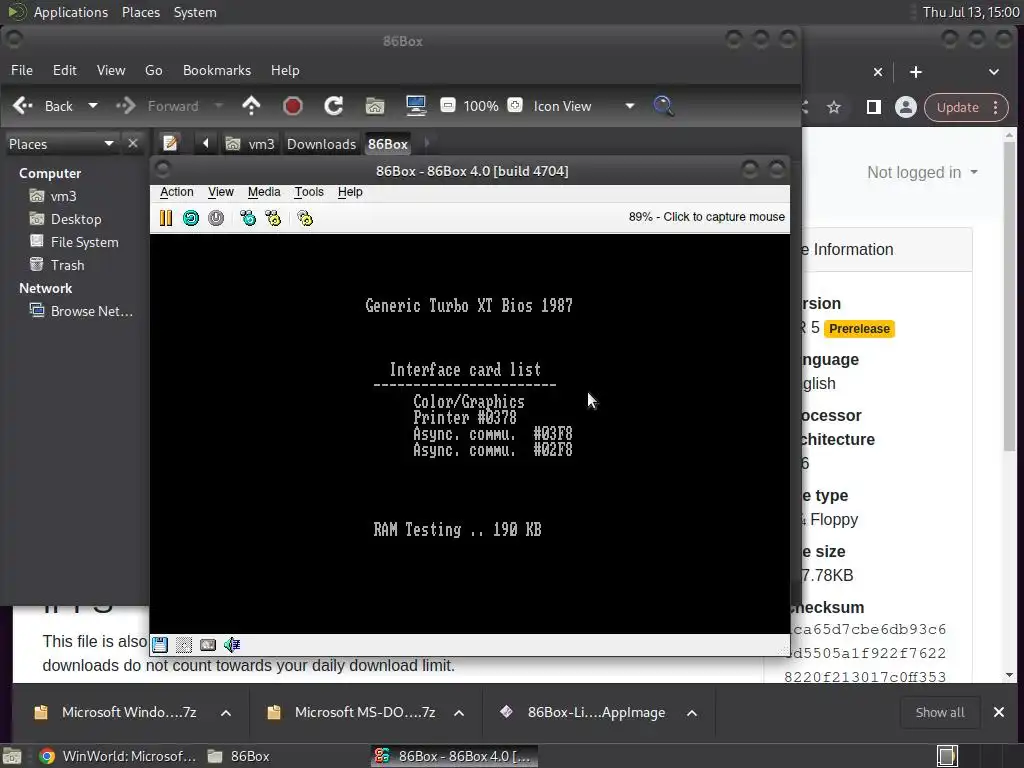Bookmark this page with the star
Screen dimensions: 1024x768
[x=834, y=107]
